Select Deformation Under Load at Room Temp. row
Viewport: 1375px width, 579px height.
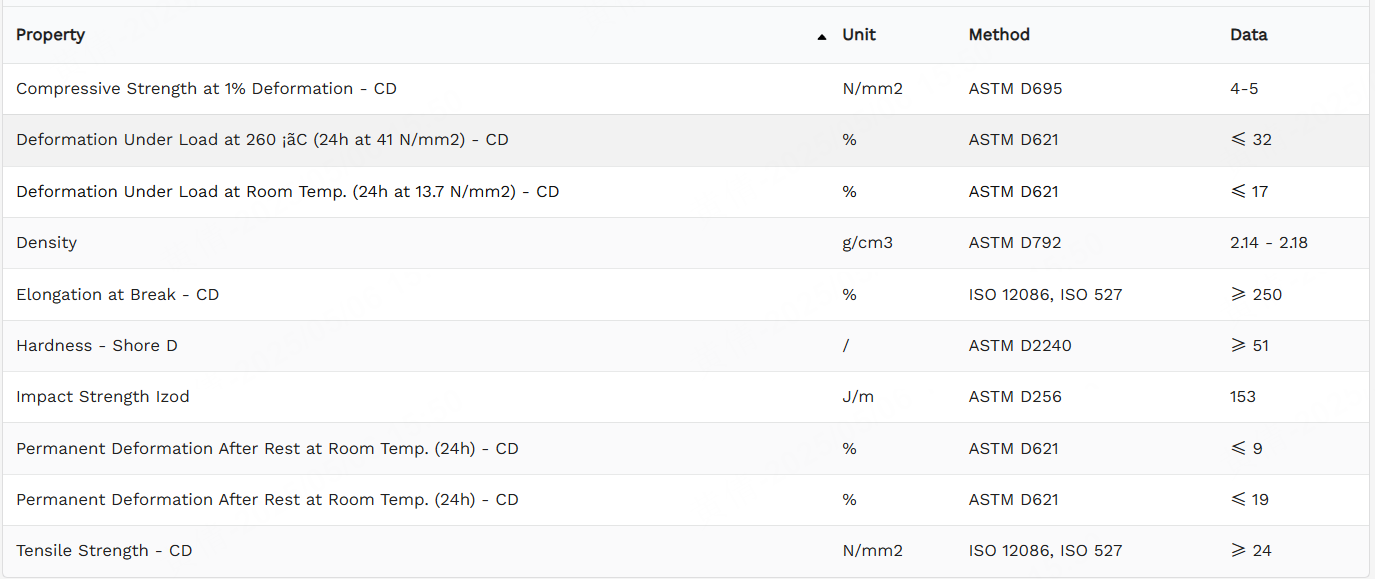tap(686, 192)
